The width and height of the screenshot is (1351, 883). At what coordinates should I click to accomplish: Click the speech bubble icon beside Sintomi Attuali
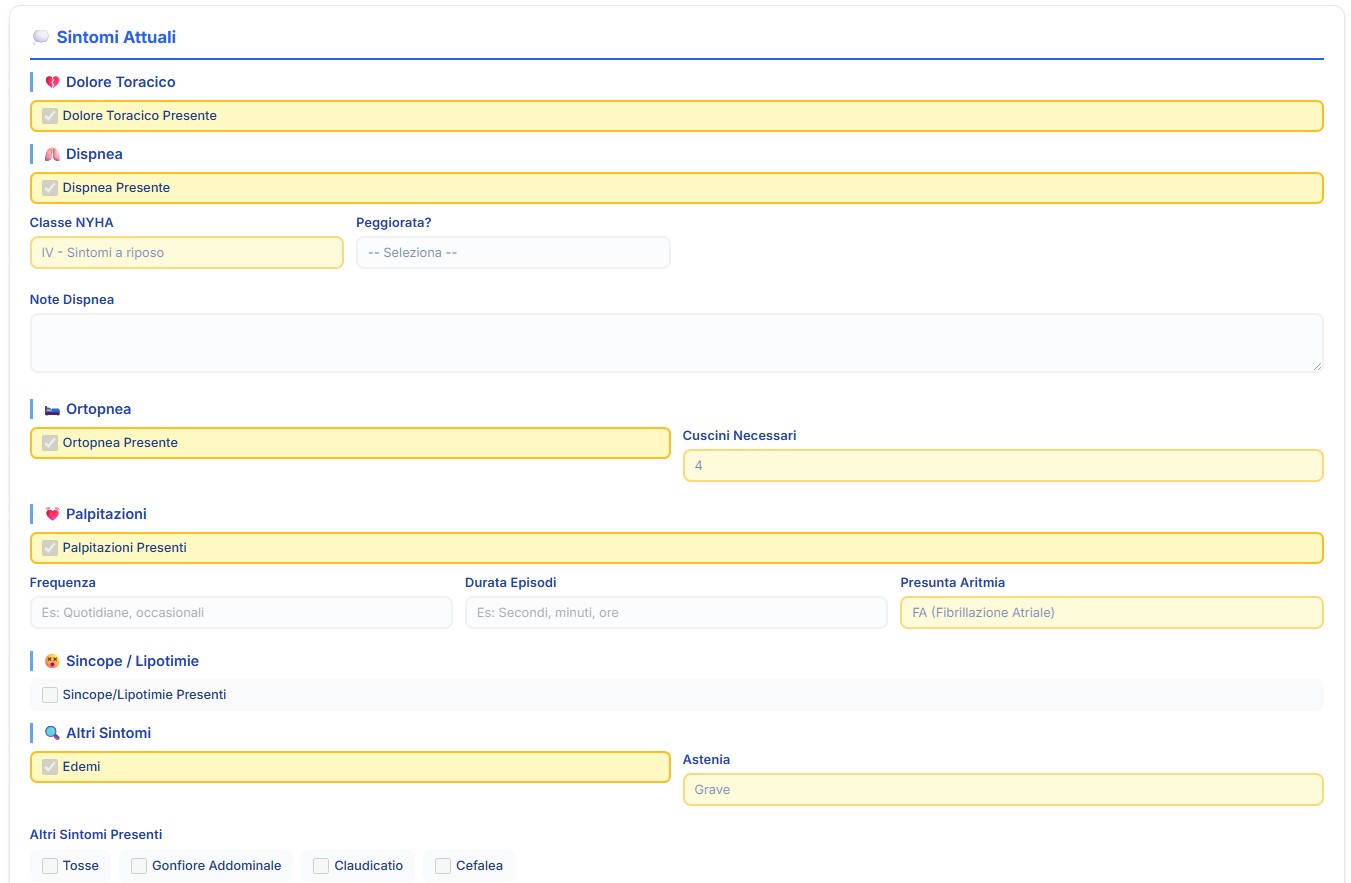pyautogui.click(x=40, y=38)
